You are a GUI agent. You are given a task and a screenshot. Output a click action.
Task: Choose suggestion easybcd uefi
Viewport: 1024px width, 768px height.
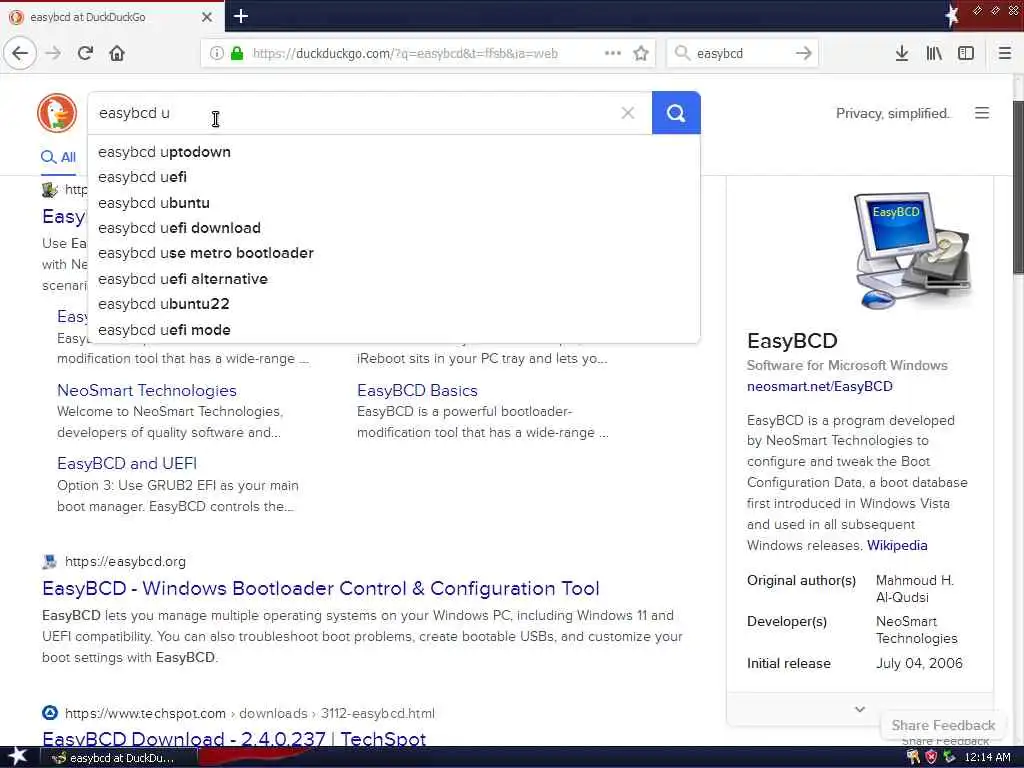pyautogui.click(x=394, y=177)
